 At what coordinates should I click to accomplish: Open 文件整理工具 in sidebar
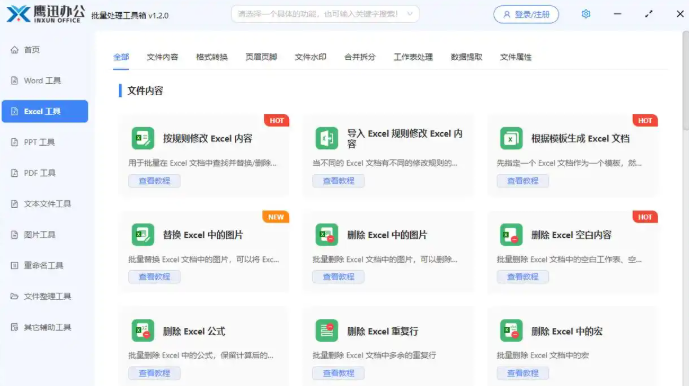pos(45,296)
